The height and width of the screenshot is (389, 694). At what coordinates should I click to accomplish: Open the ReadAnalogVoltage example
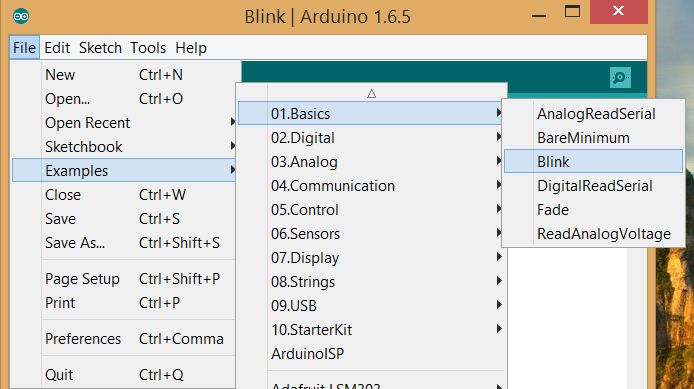click(594, 233)
